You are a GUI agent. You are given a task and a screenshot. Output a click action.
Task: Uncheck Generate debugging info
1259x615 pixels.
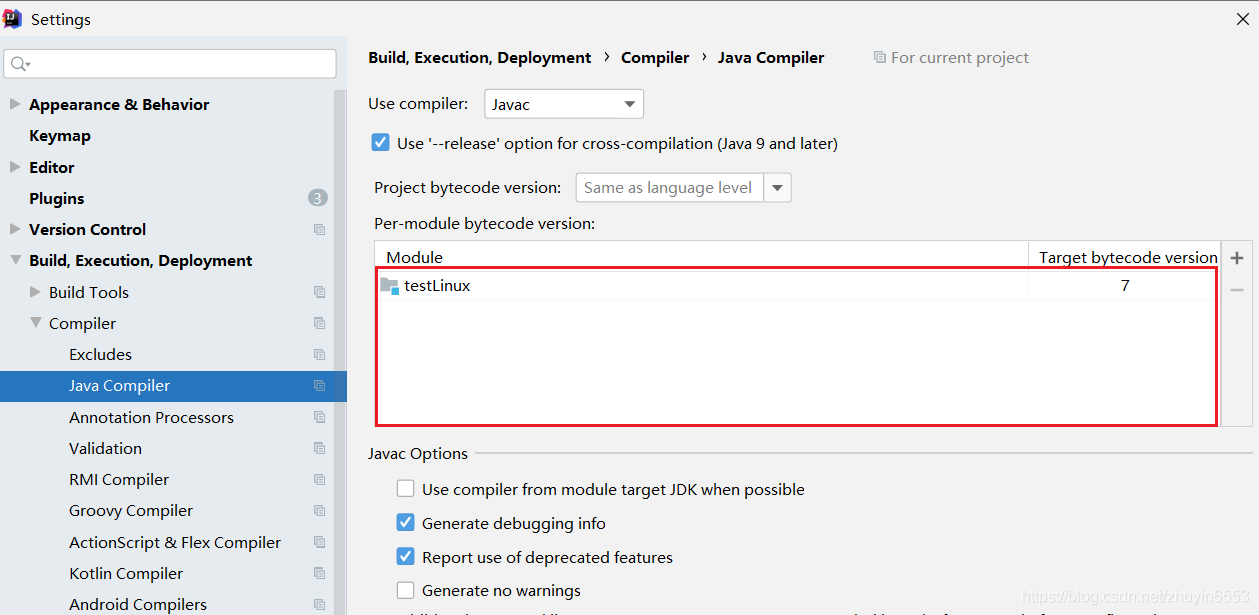pos(406,523)
